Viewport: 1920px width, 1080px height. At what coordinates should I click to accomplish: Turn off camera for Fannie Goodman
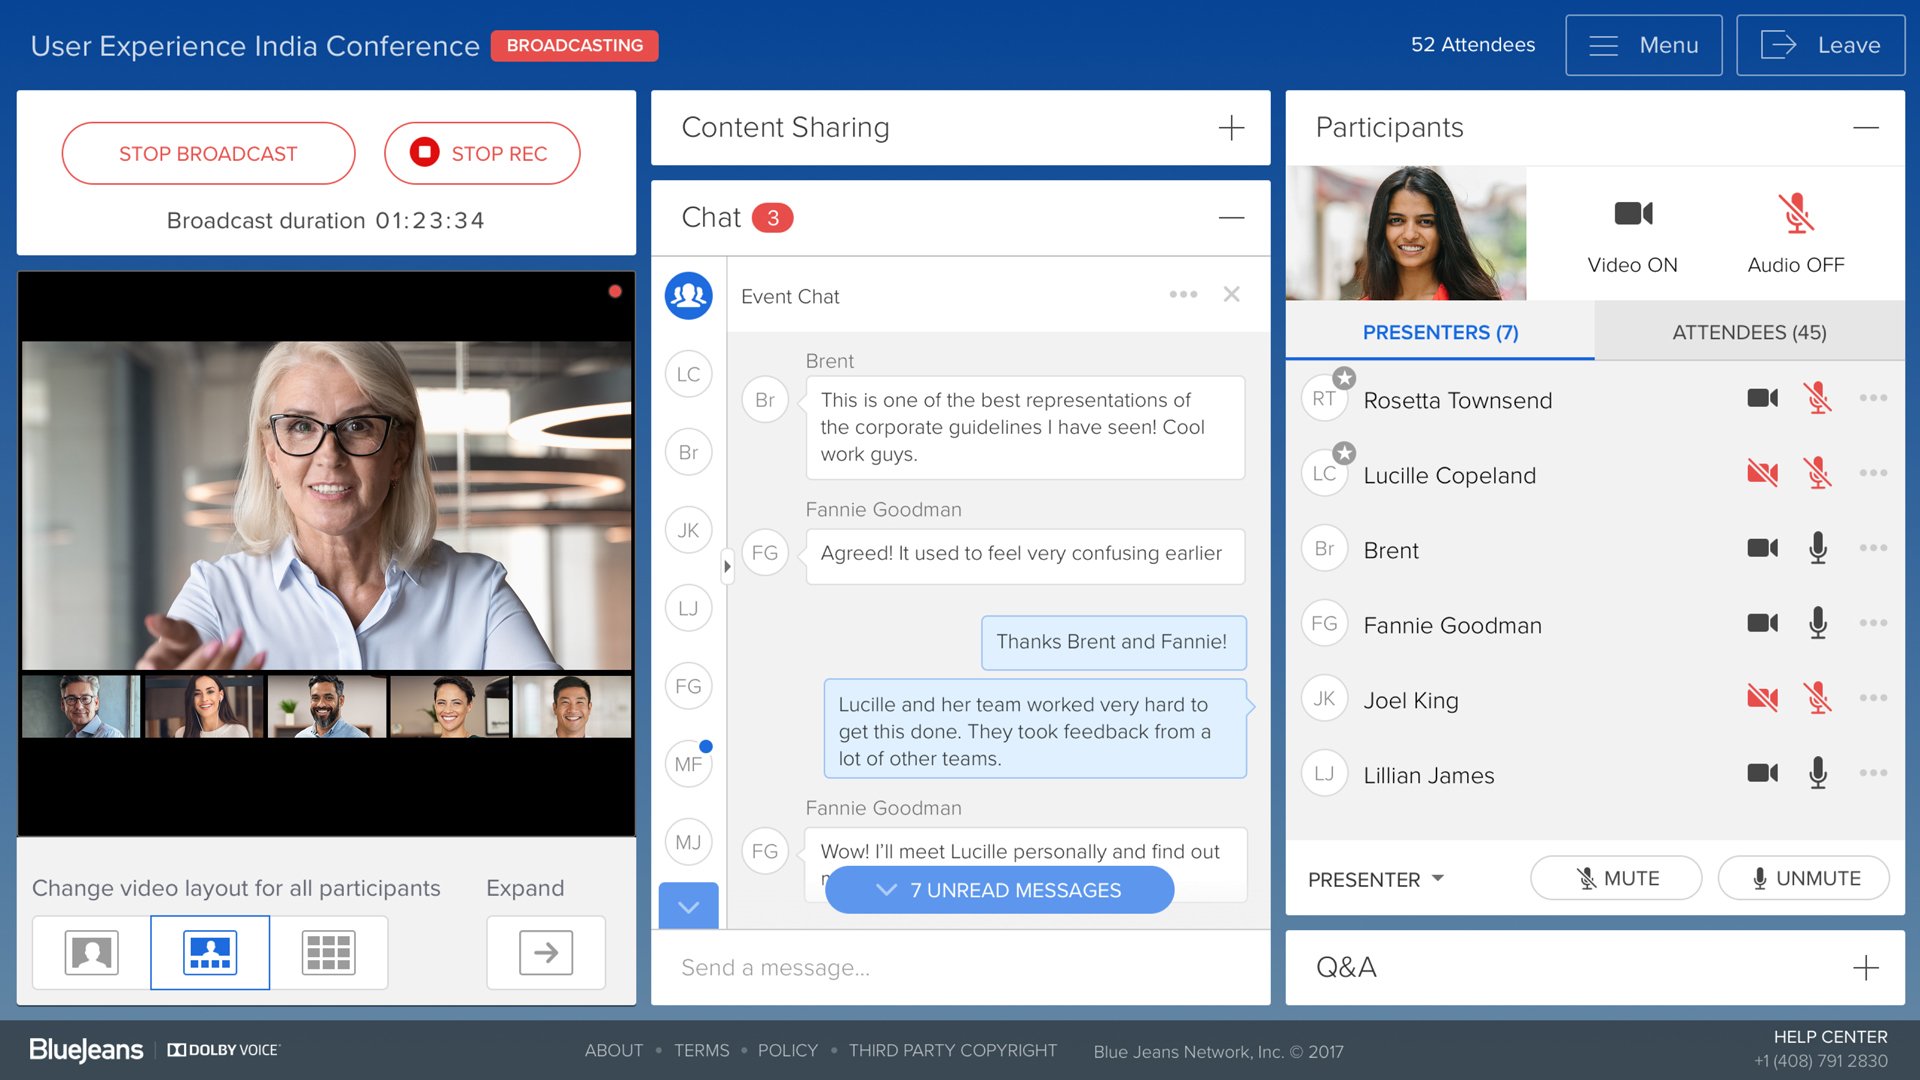1761,622
